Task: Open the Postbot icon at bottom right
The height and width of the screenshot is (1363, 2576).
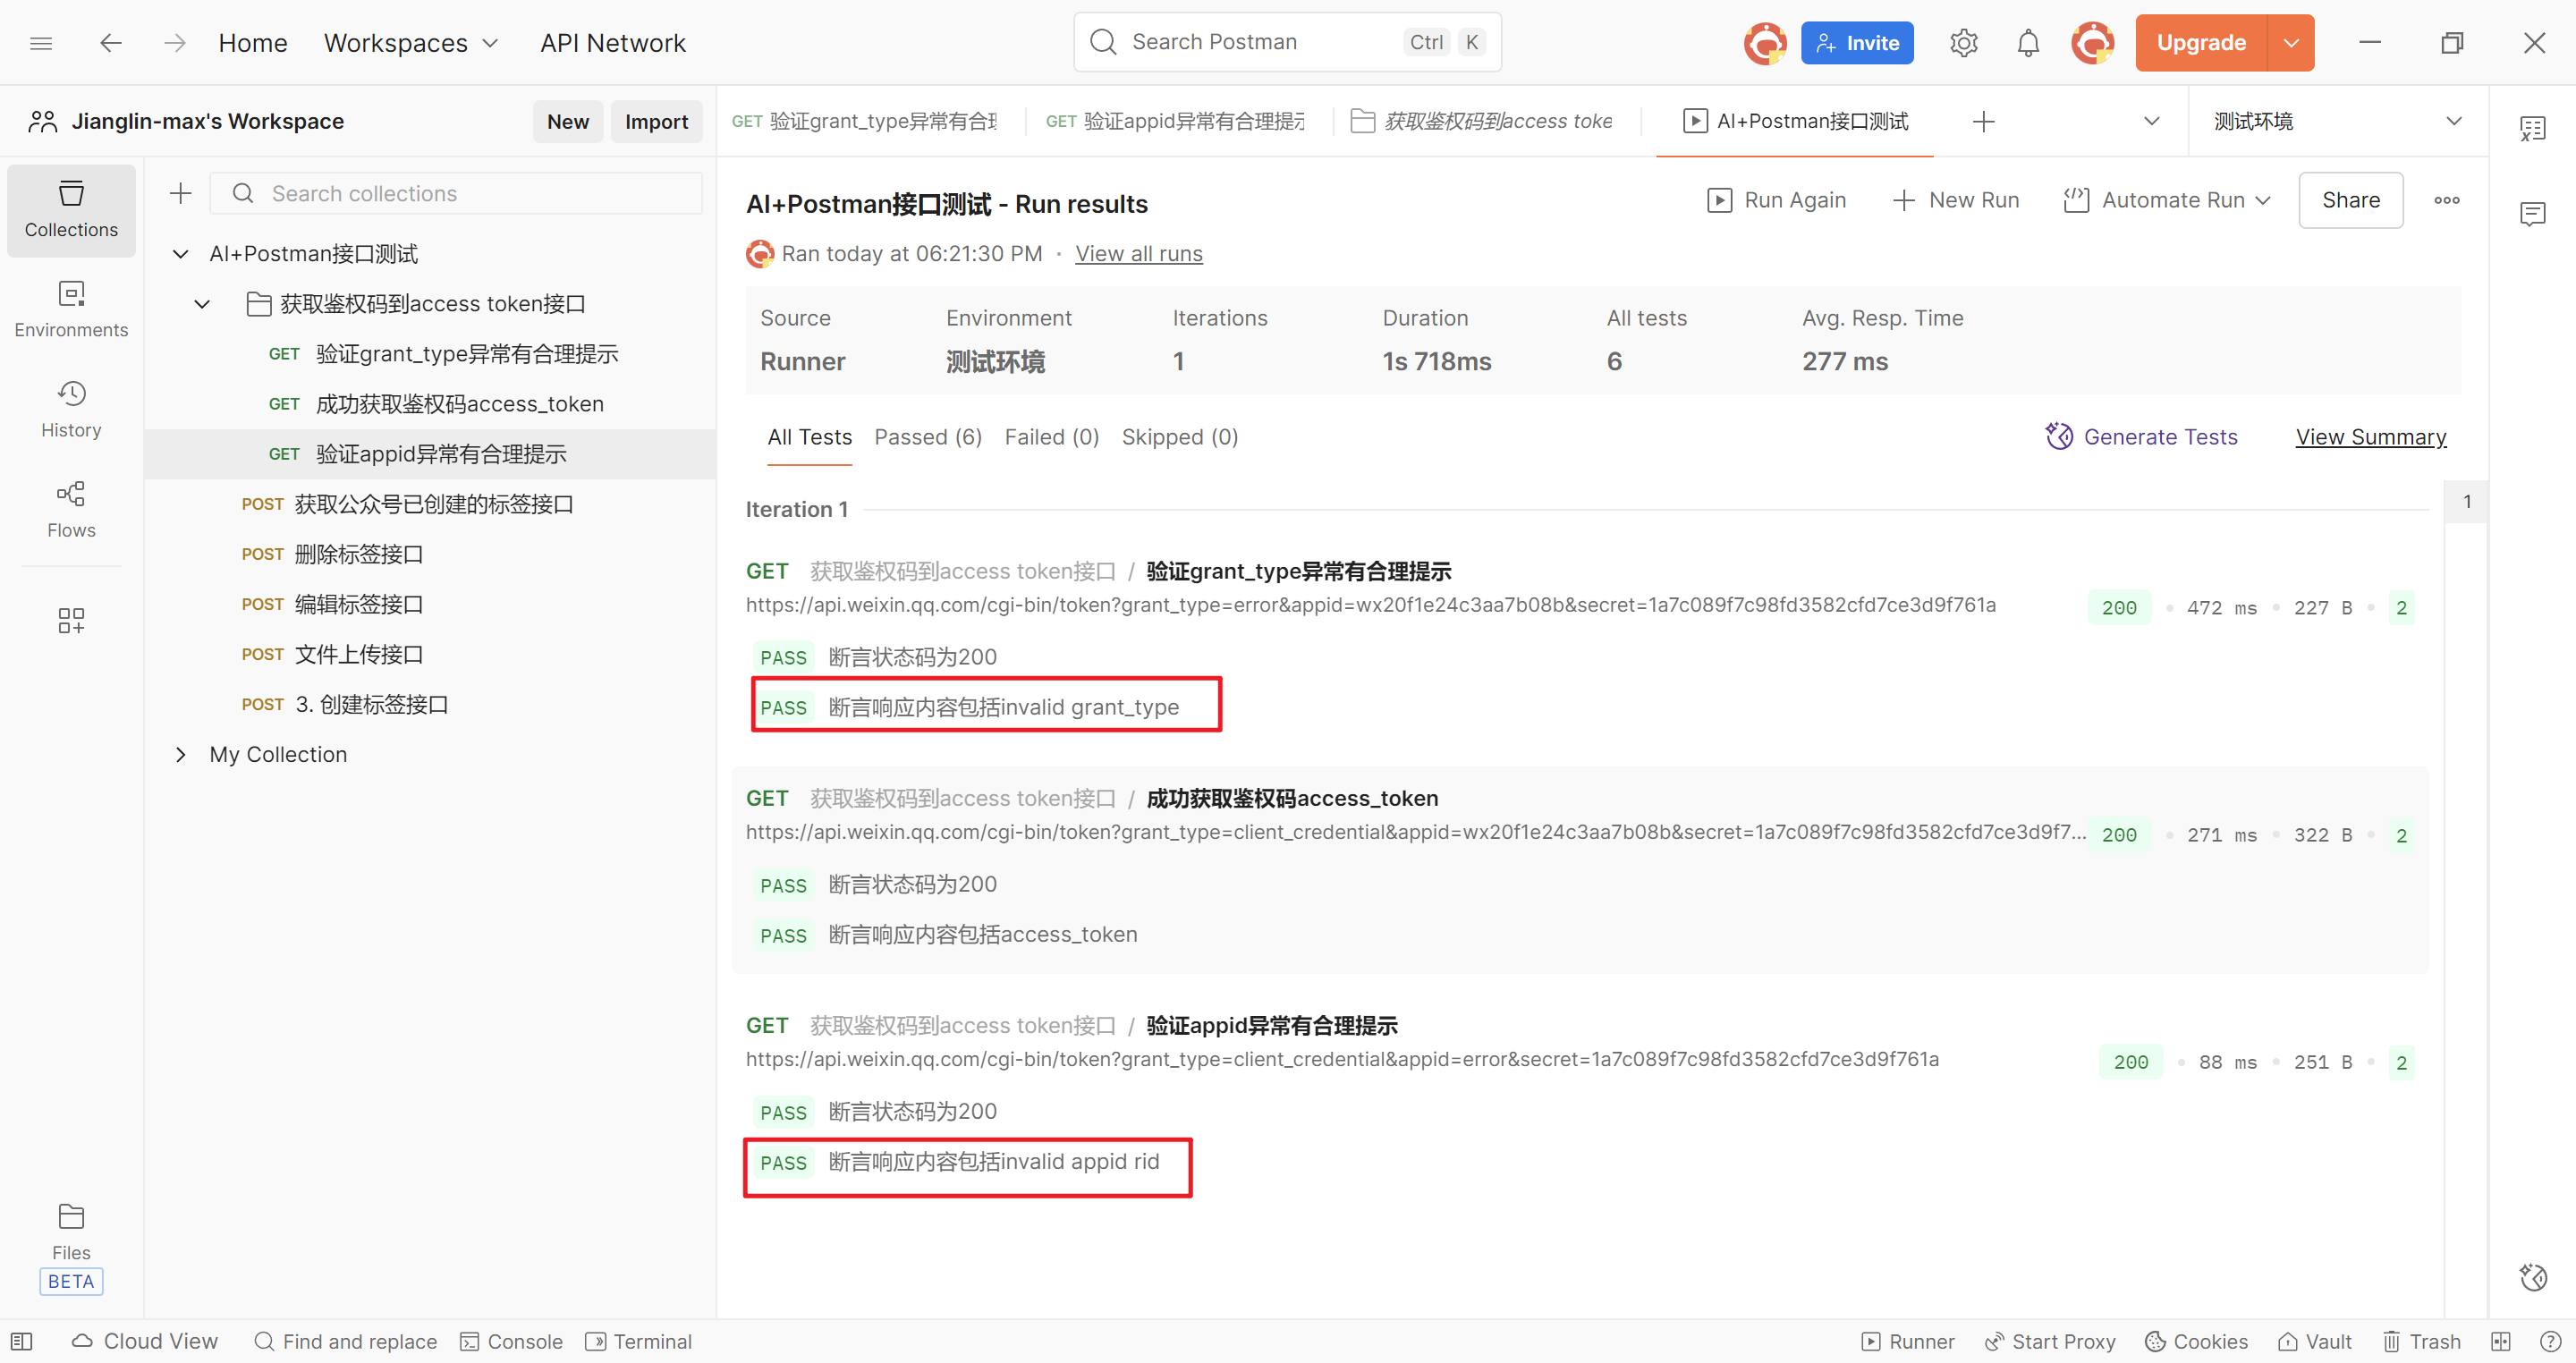Action: coord(2532,1277)
